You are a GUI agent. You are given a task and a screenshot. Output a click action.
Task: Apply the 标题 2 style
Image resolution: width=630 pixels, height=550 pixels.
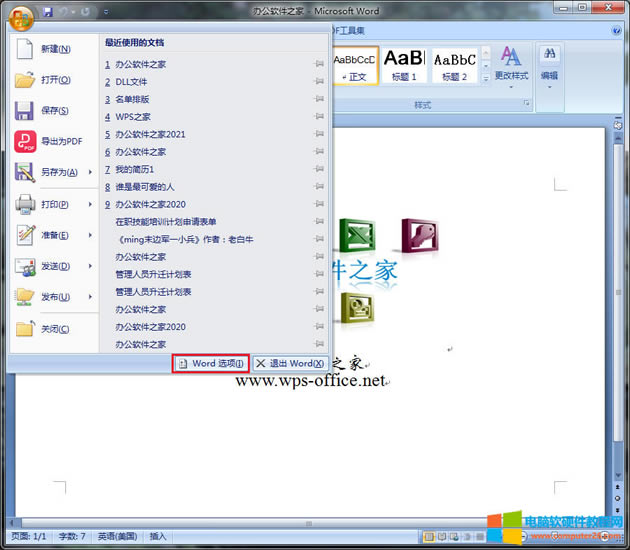coord(454,66)
